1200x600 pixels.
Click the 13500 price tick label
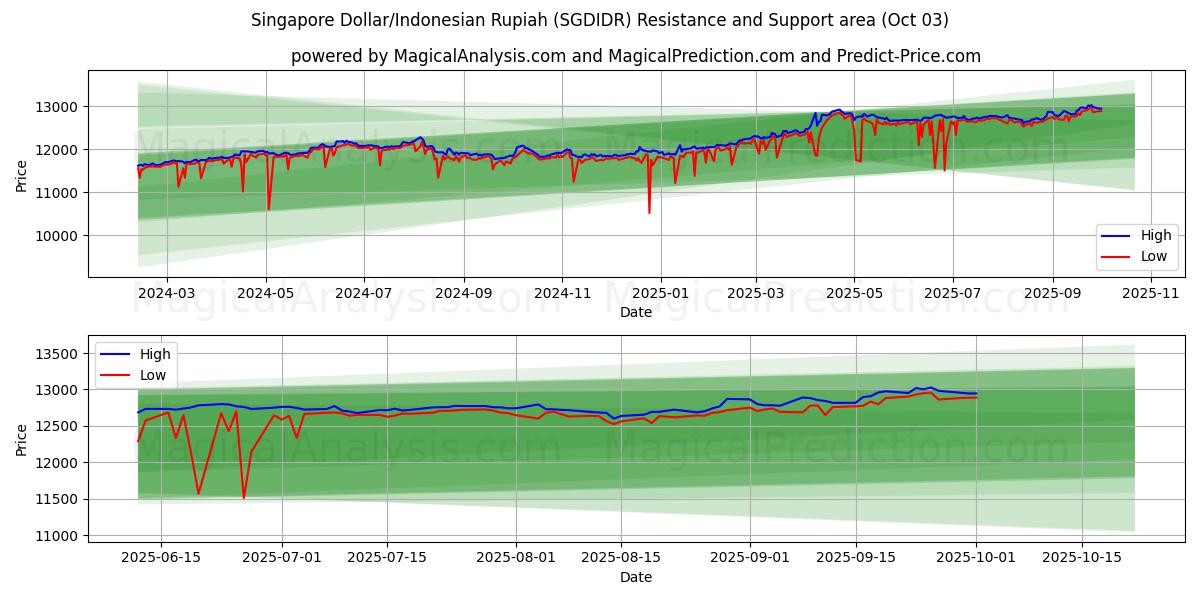[x=59, y=354]
